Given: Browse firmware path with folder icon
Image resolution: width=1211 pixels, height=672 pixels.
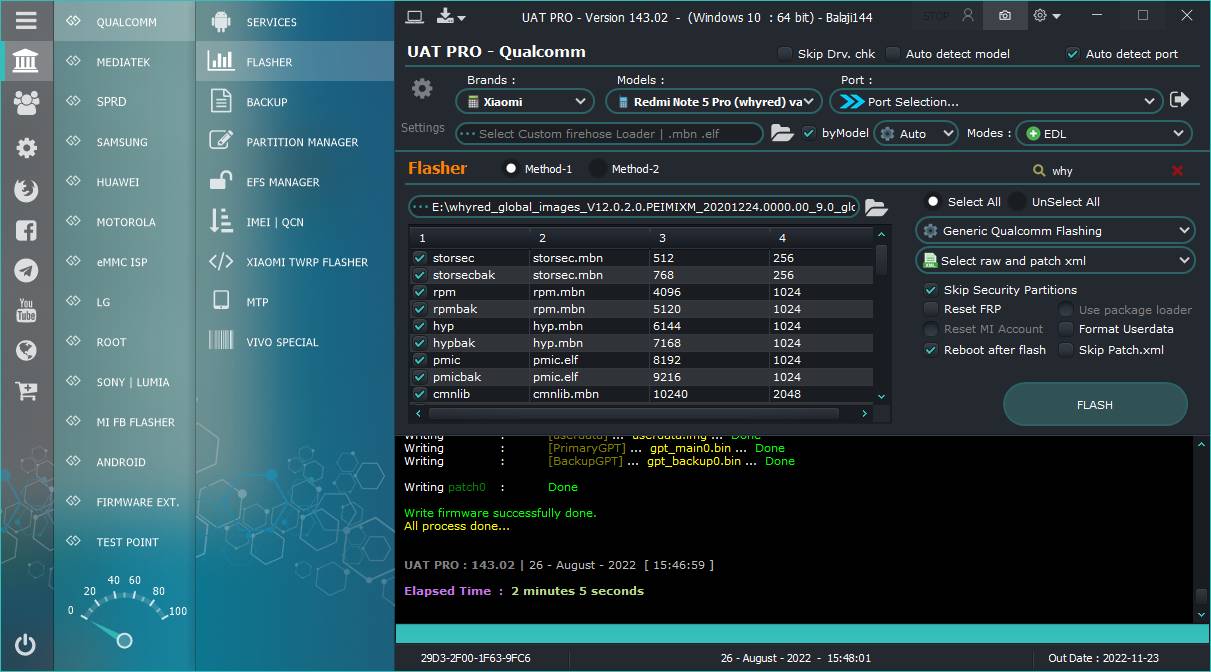Looking at the screenshot, I should pos(876,207).
